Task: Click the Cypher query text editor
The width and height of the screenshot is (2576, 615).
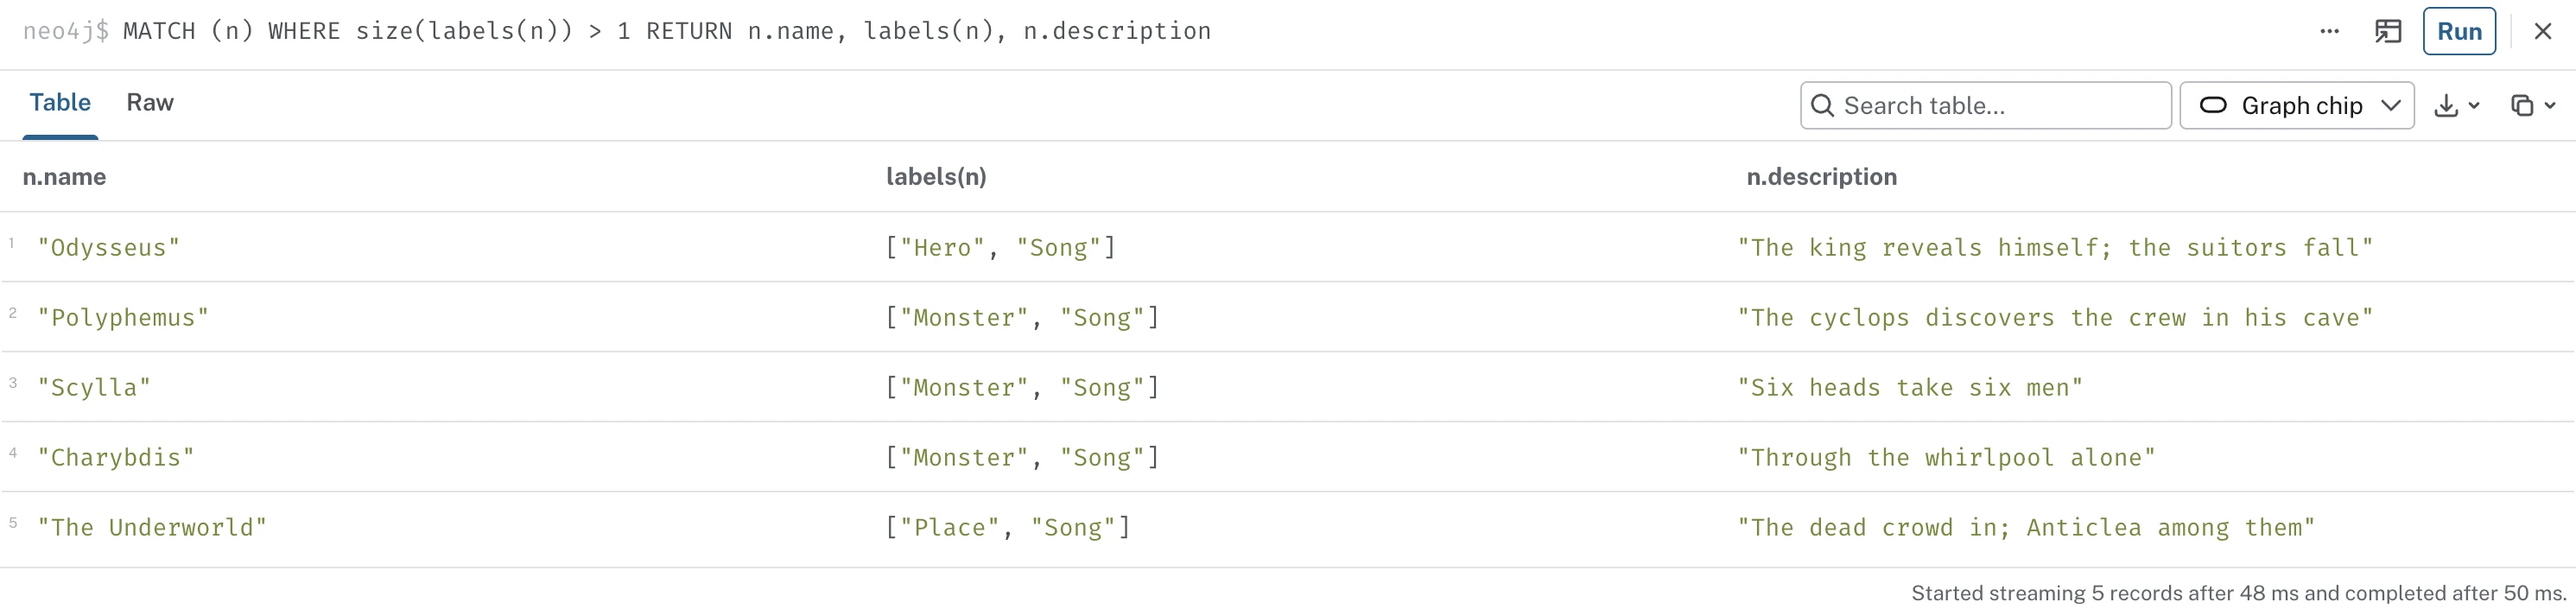Action: 667,31
